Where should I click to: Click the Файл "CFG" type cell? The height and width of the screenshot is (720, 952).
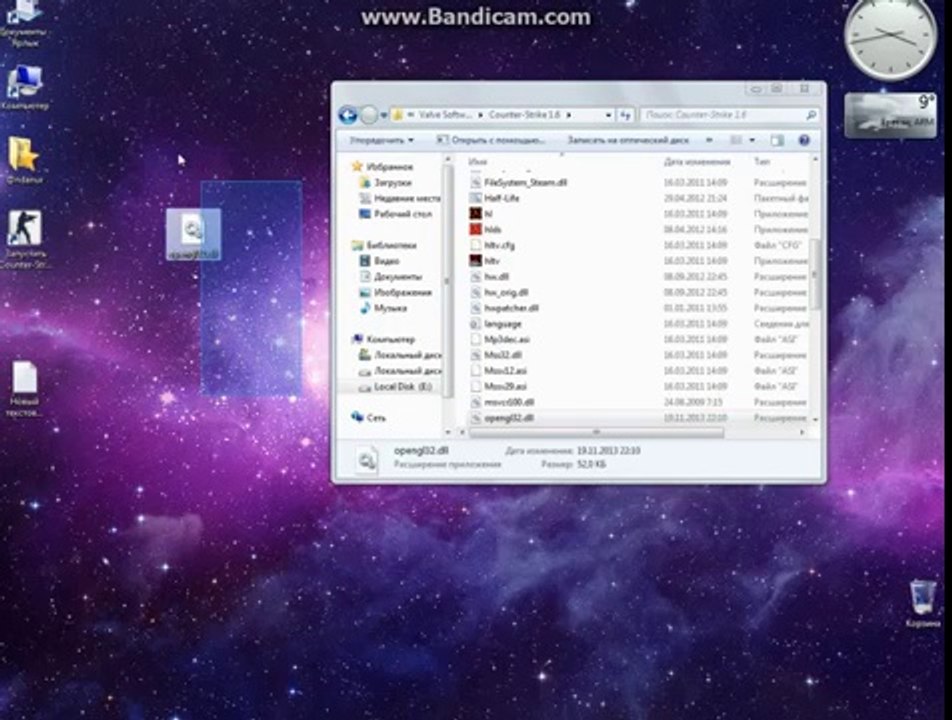click(777, 245)
